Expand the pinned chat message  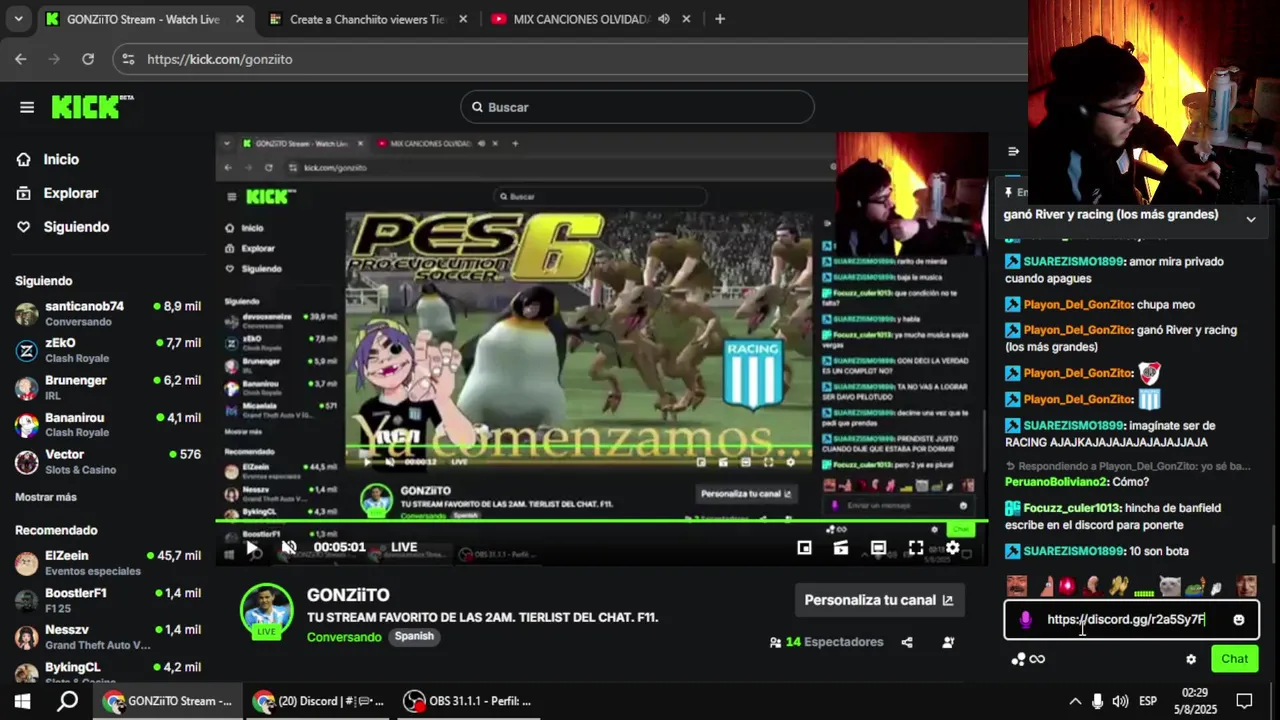[x=1250, y=219]
